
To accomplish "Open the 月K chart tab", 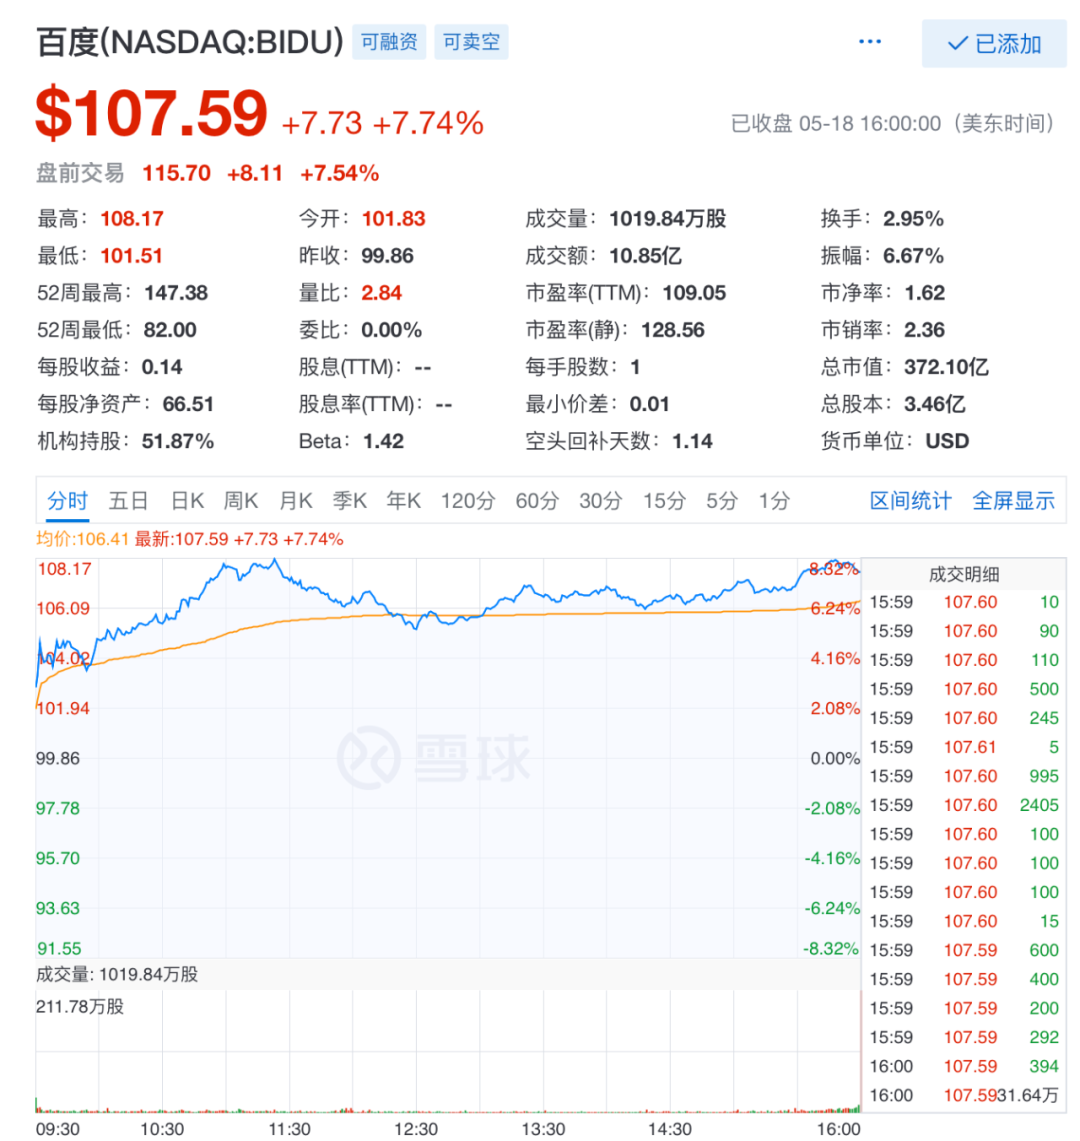I will click(295, 501).
